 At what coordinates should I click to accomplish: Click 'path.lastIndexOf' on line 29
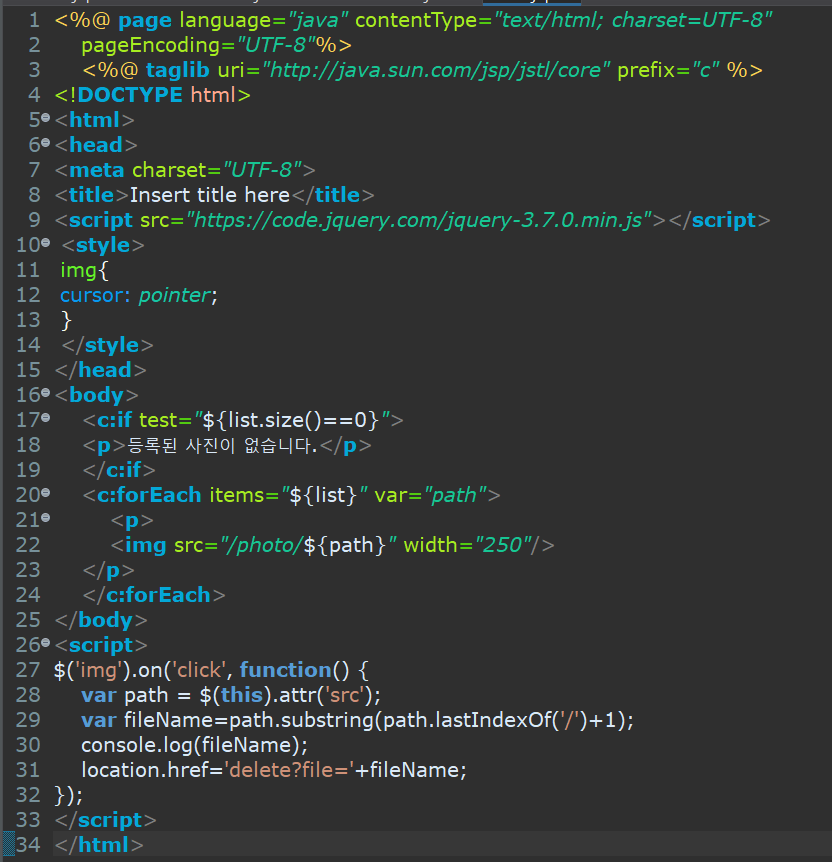(467, 720)
